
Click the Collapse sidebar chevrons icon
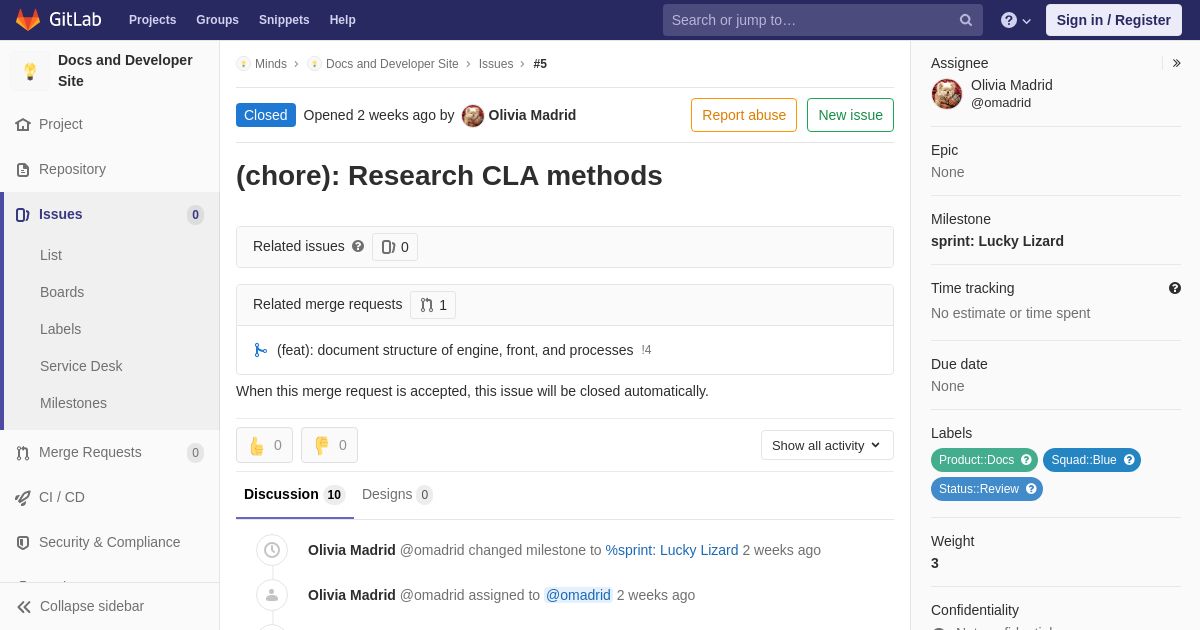coord(24,607)
